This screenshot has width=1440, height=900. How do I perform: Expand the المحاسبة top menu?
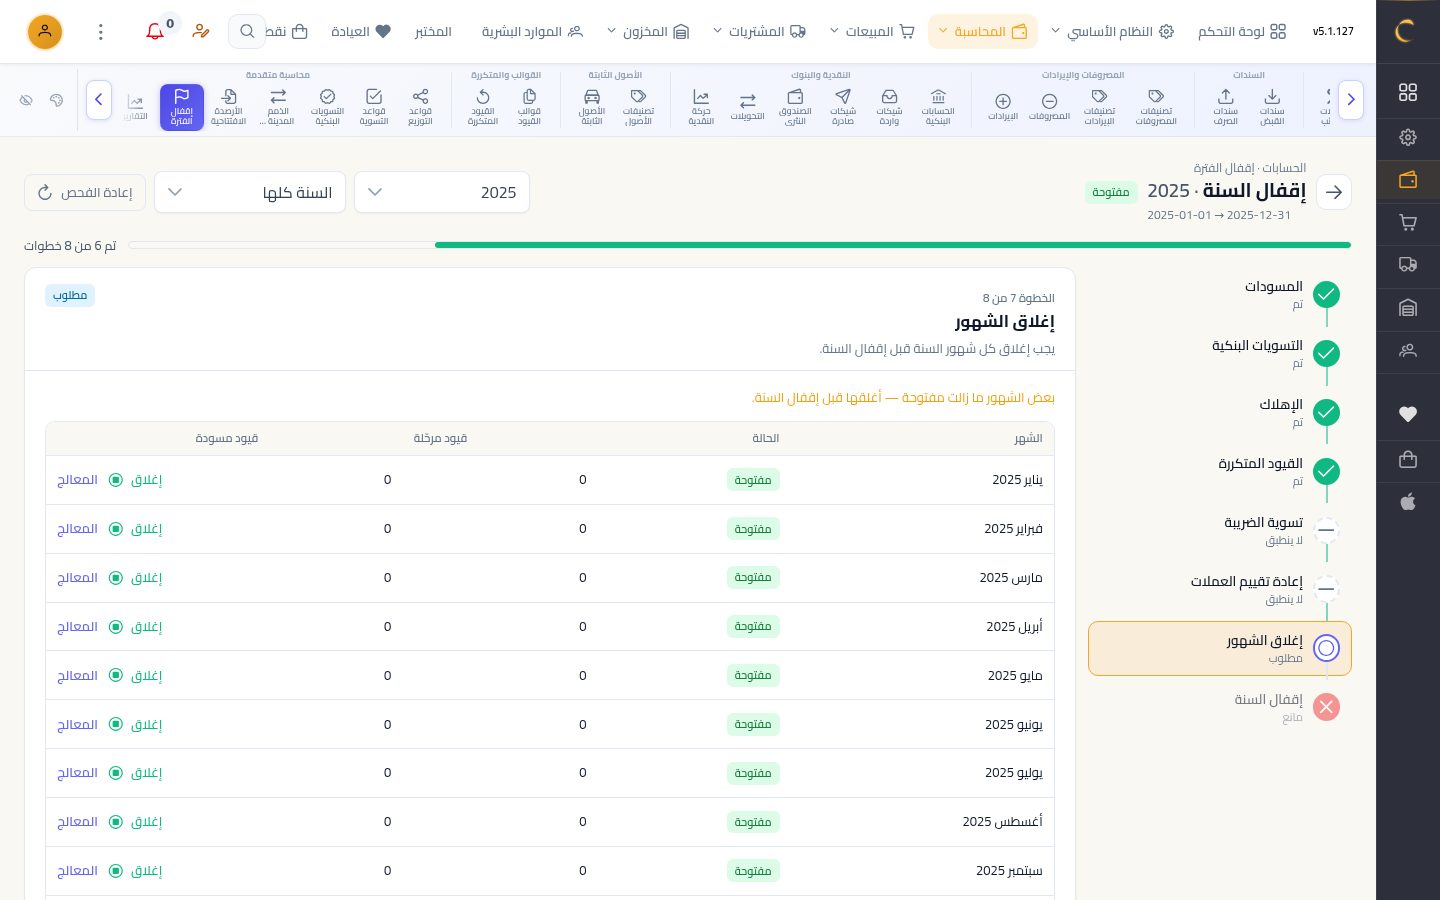coord(983,31)
